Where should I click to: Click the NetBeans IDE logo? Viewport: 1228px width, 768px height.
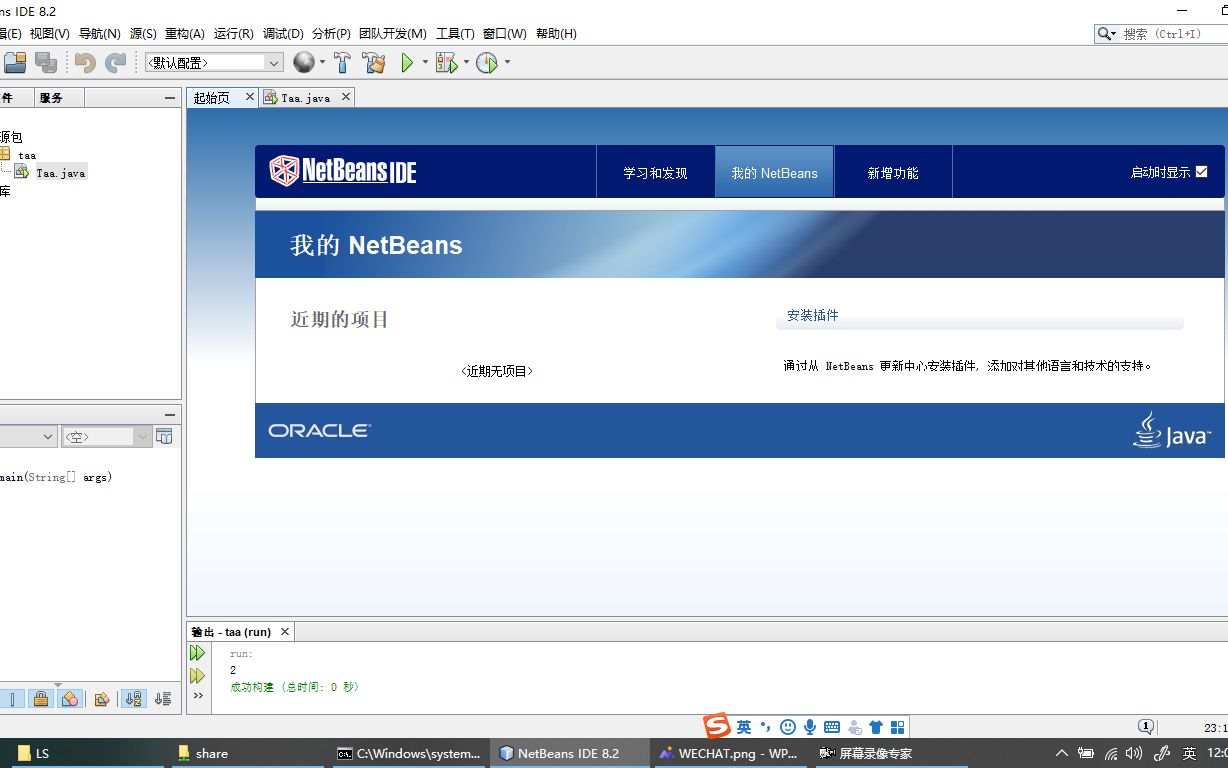343,171
